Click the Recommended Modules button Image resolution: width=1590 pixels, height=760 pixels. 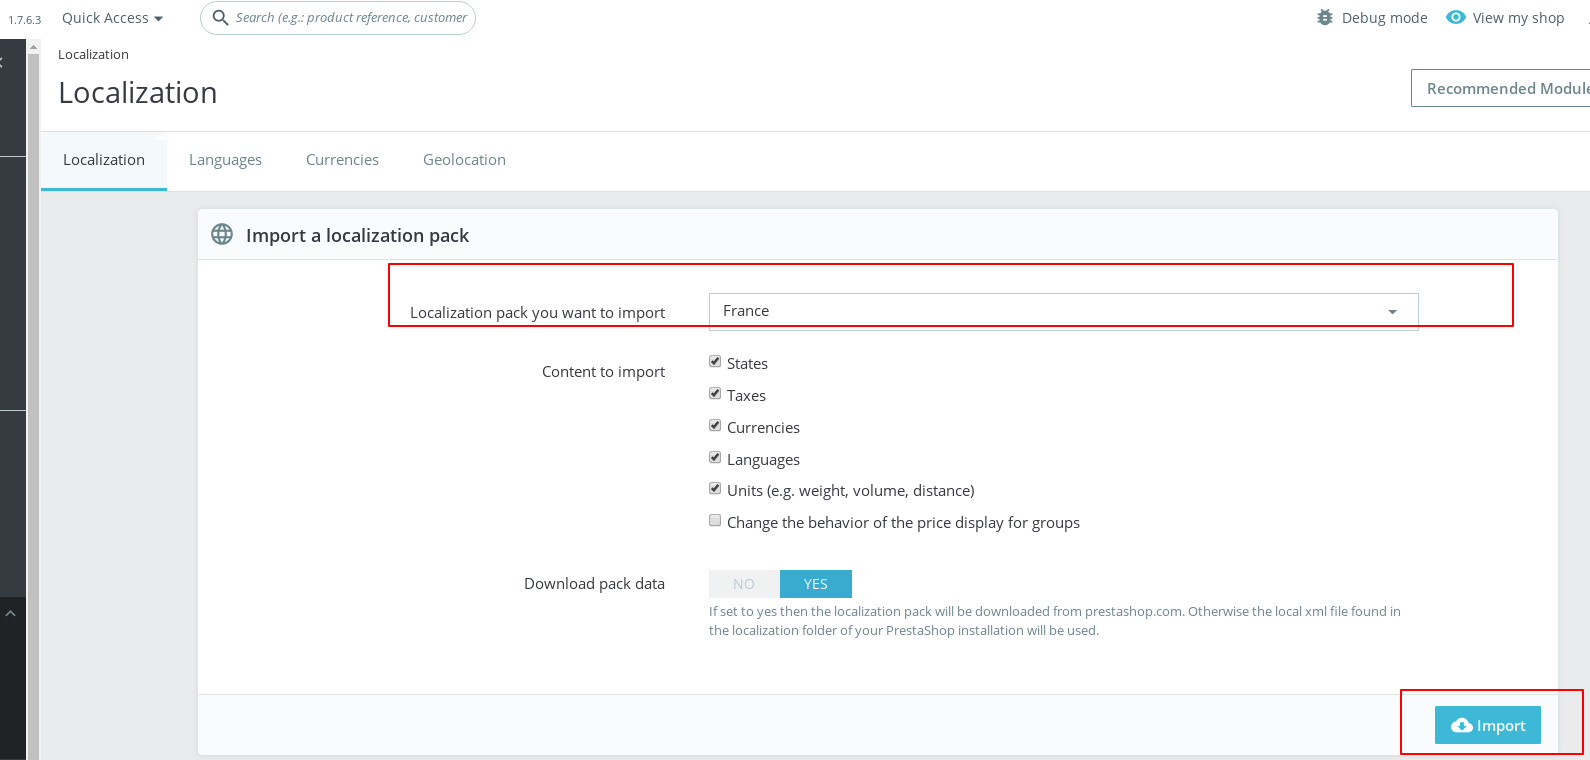pos(1500,88)
